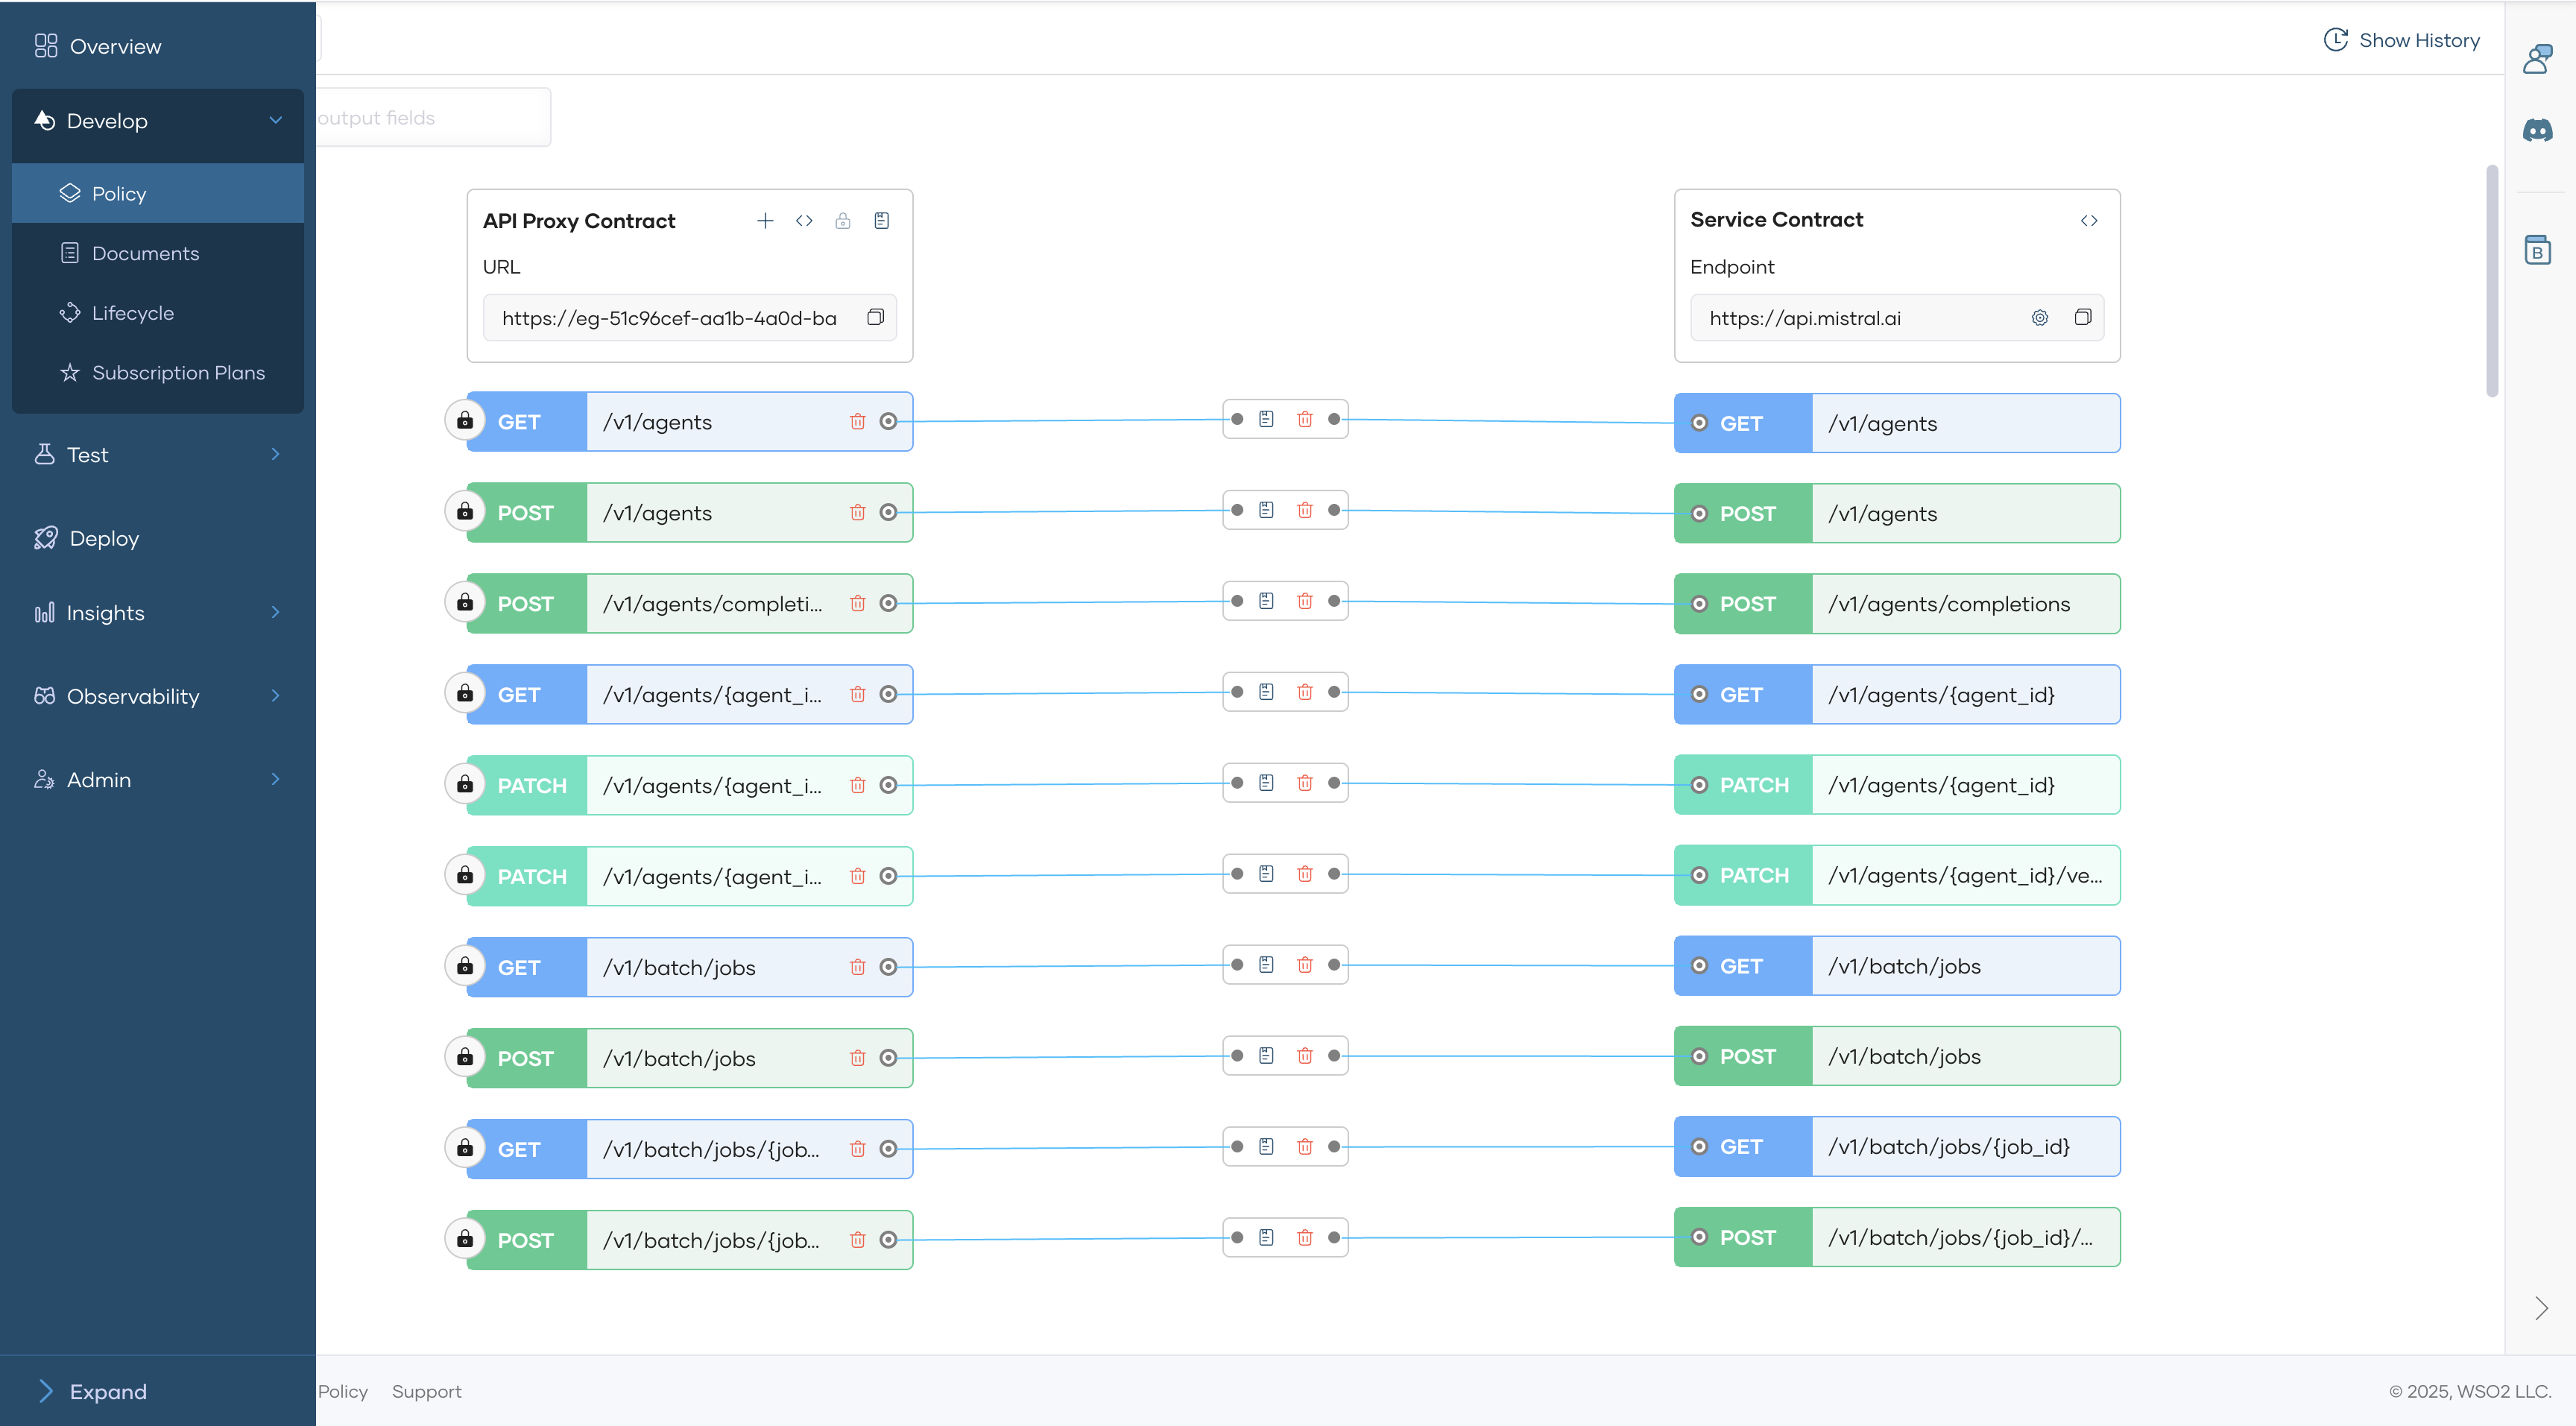Image resolution: width=2576 pixels, height=1426 pixels.
Task: Open mapping document icon for POST /v1/agents link
Action: [1266, 510]
